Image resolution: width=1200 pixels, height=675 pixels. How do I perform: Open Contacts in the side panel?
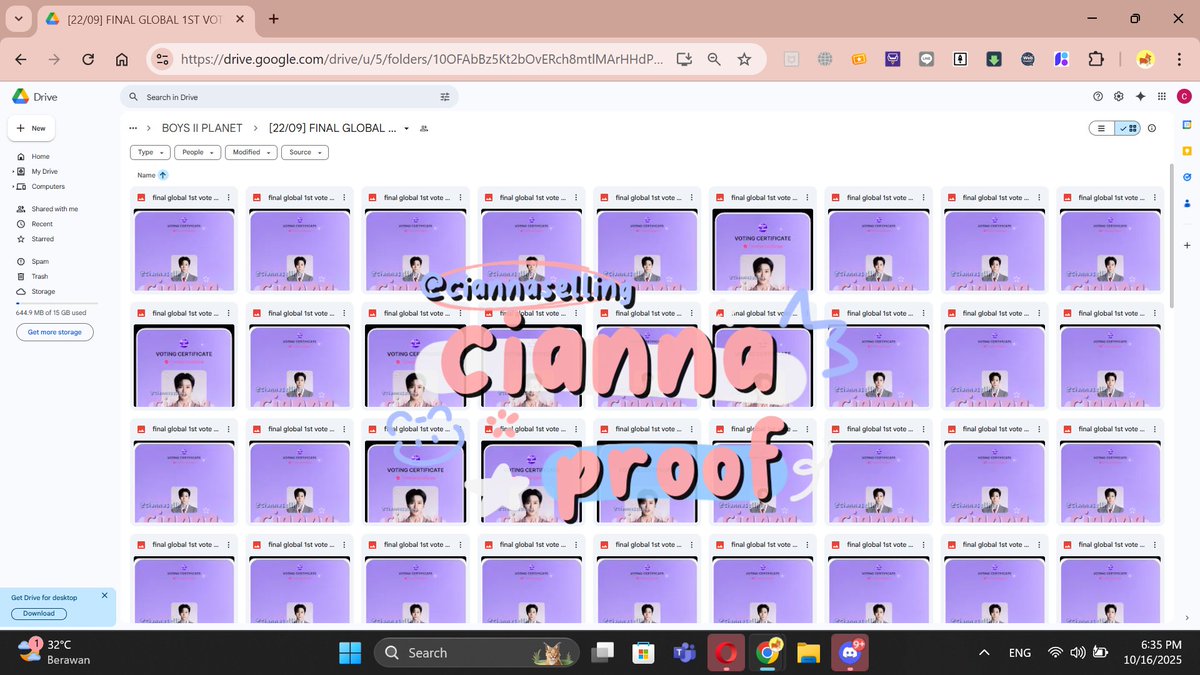[1186, 201]
